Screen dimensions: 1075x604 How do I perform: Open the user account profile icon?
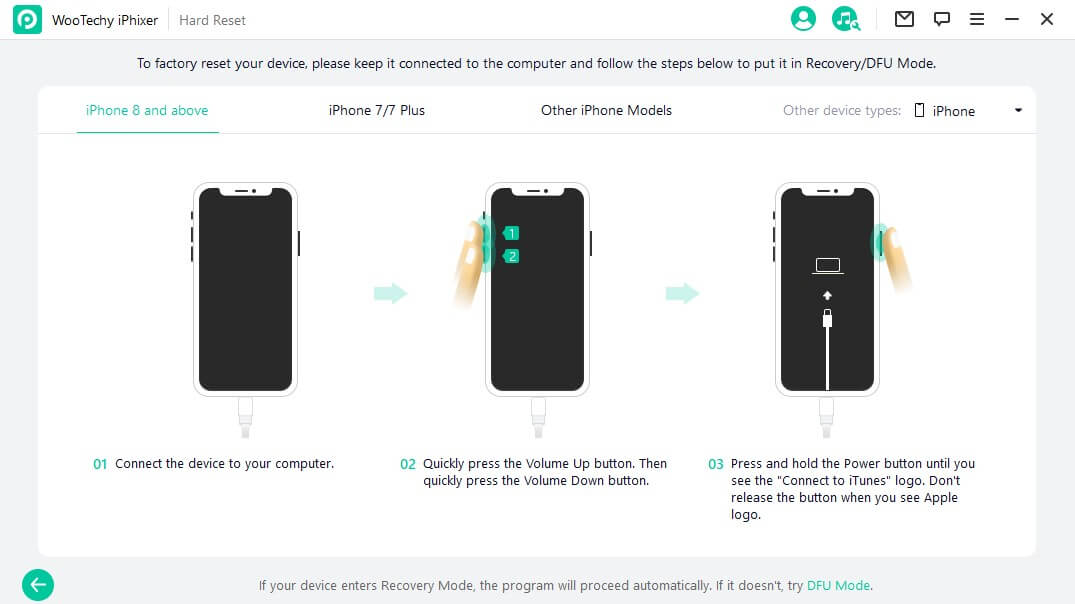point(803,19)
